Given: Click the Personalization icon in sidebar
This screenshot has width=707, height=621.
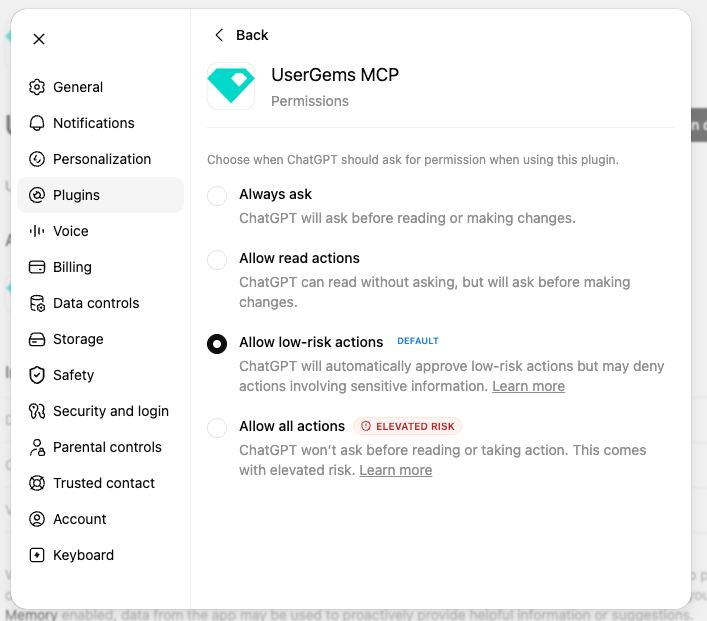Looking at the screenshot, I should coord(37,159).
